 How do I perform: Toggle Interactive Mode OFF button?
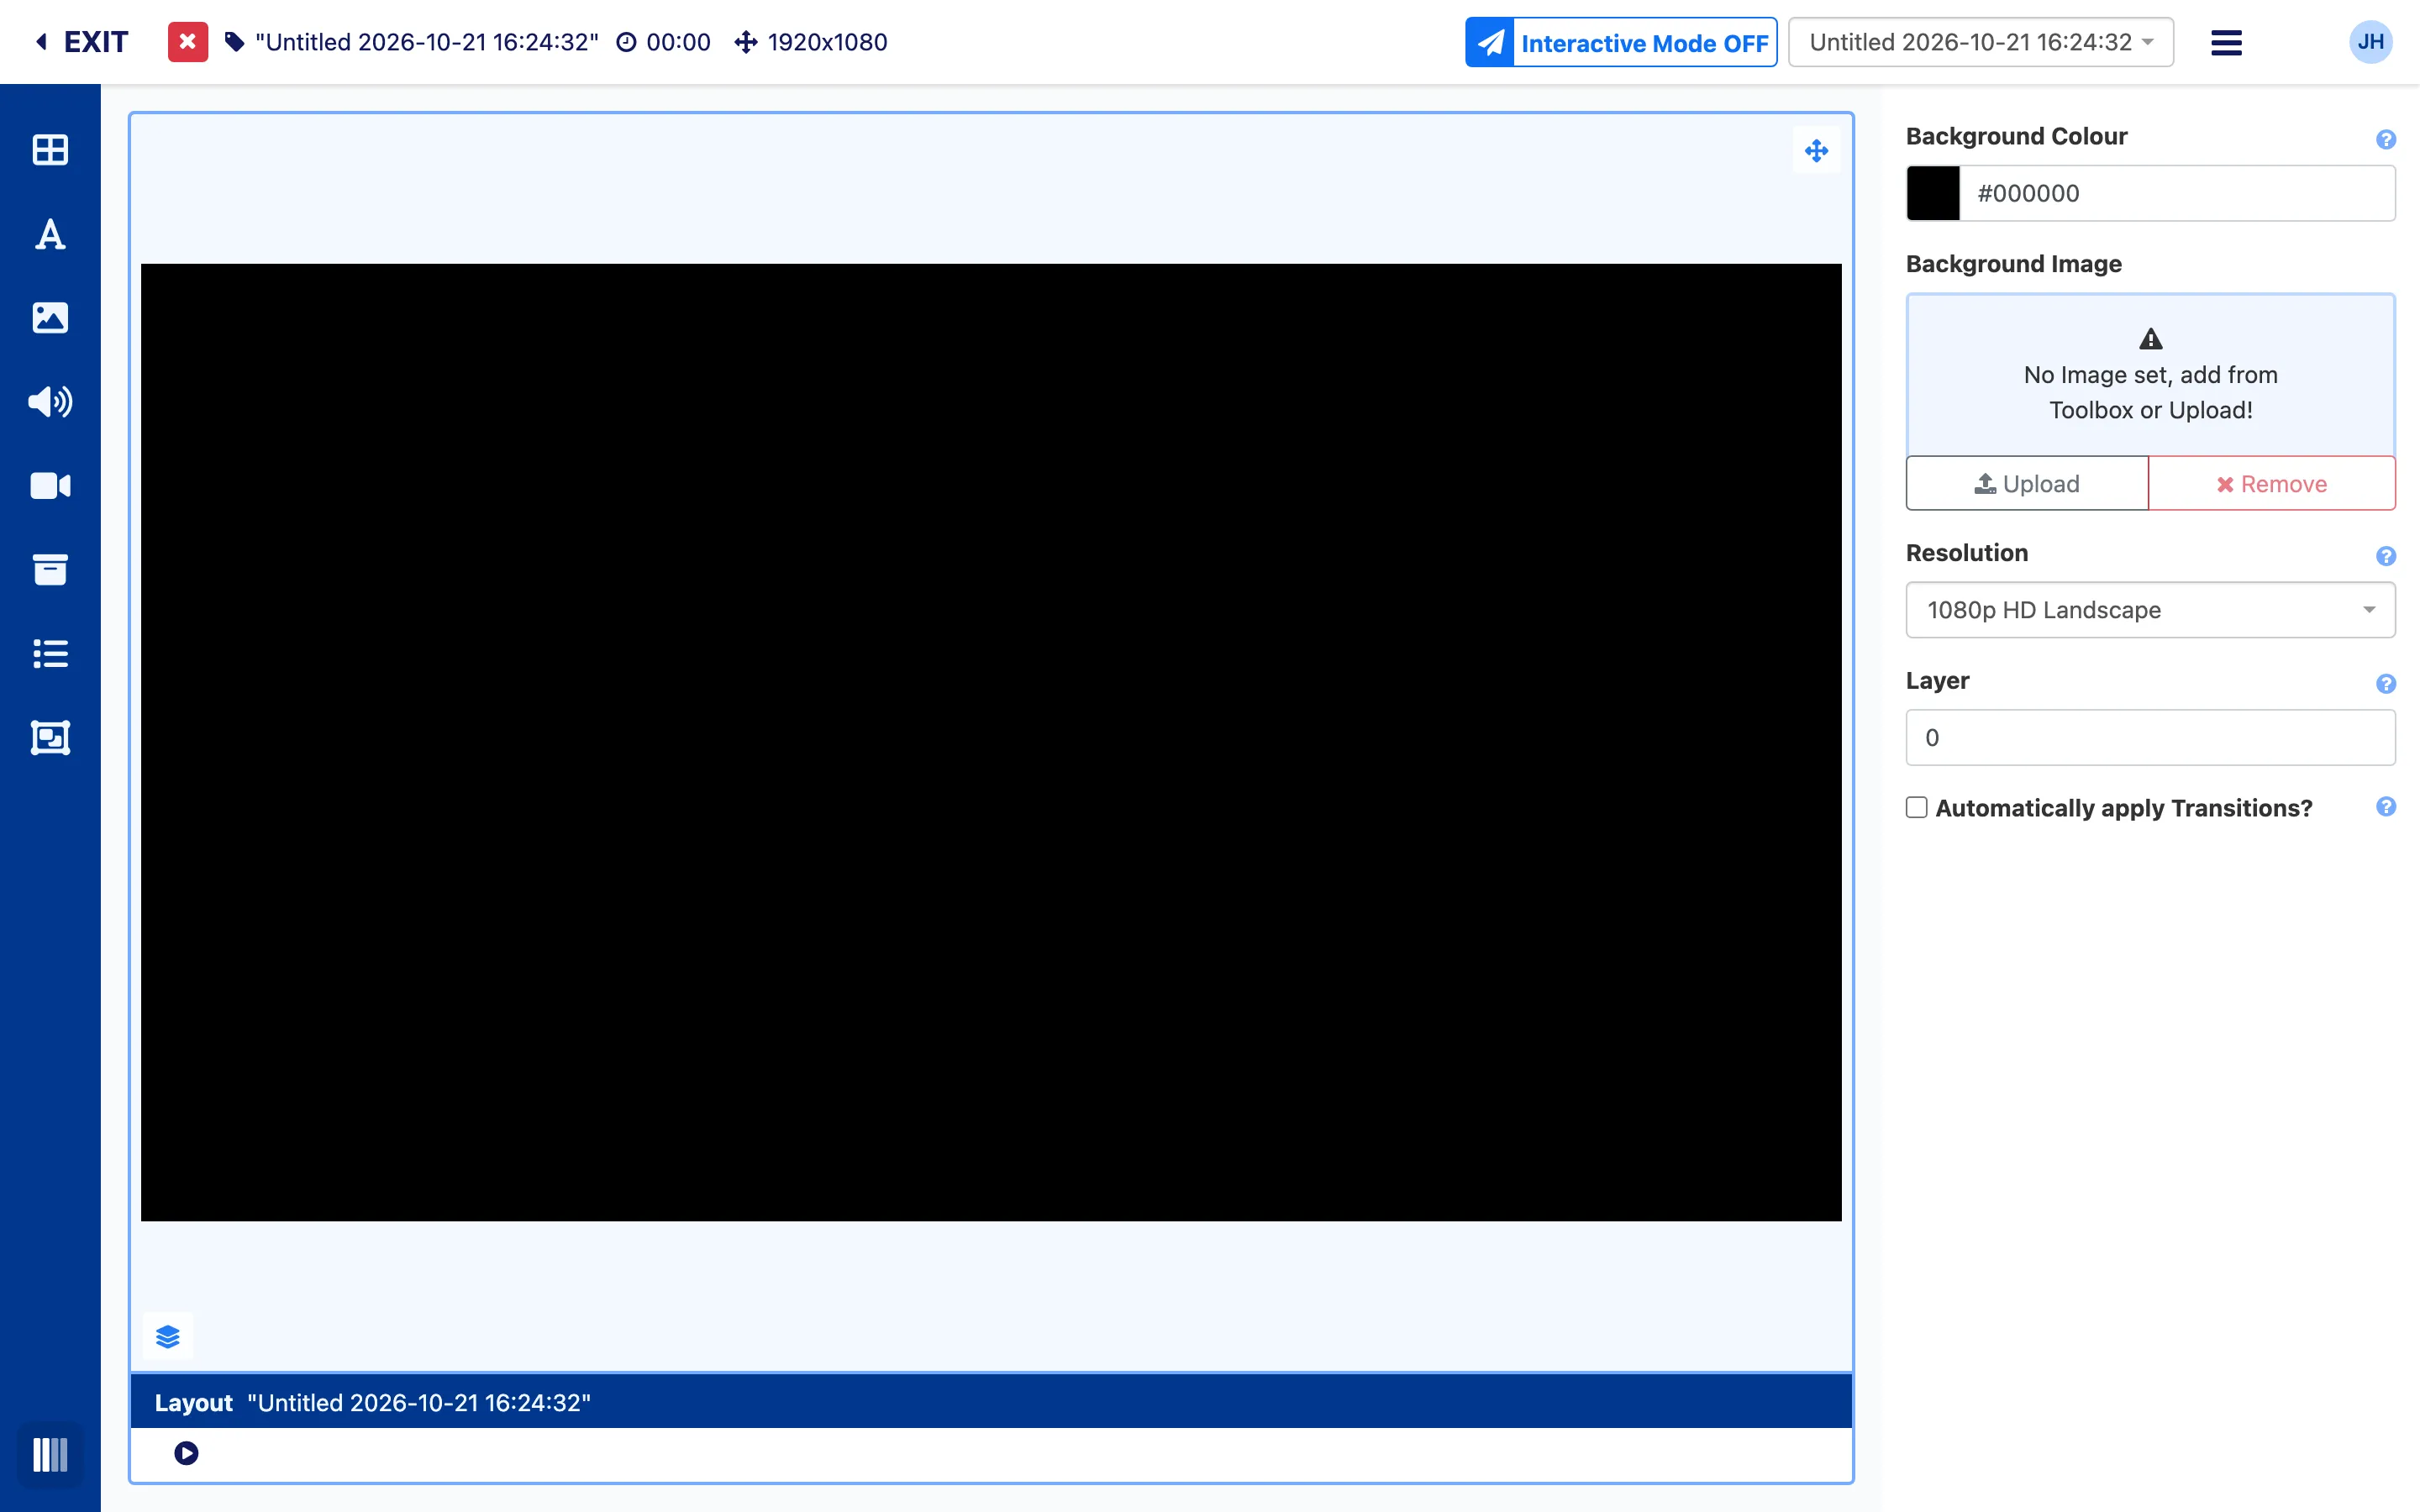(x=1621, y=42)
